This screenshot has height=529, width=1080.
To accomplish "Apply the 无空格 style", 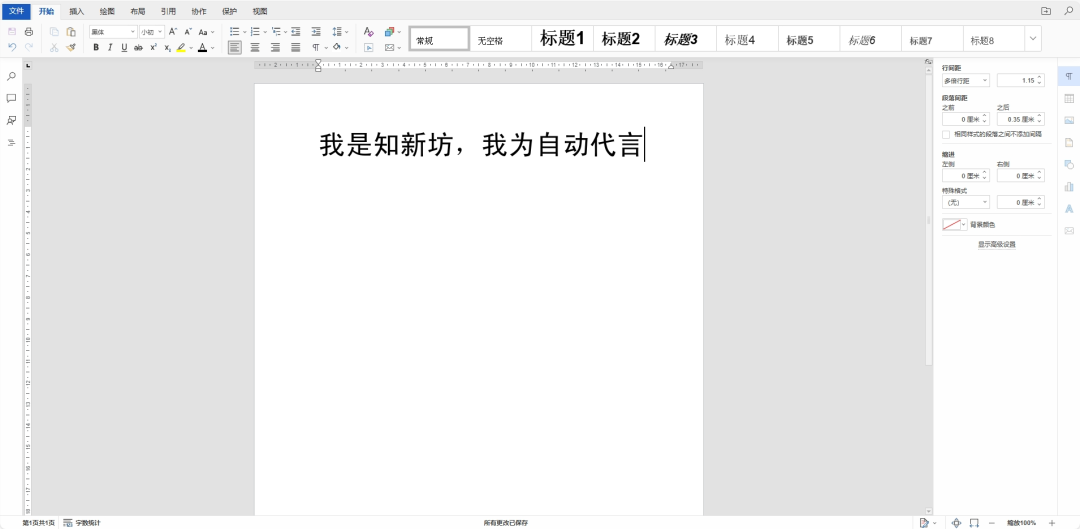I will point(501,39).
